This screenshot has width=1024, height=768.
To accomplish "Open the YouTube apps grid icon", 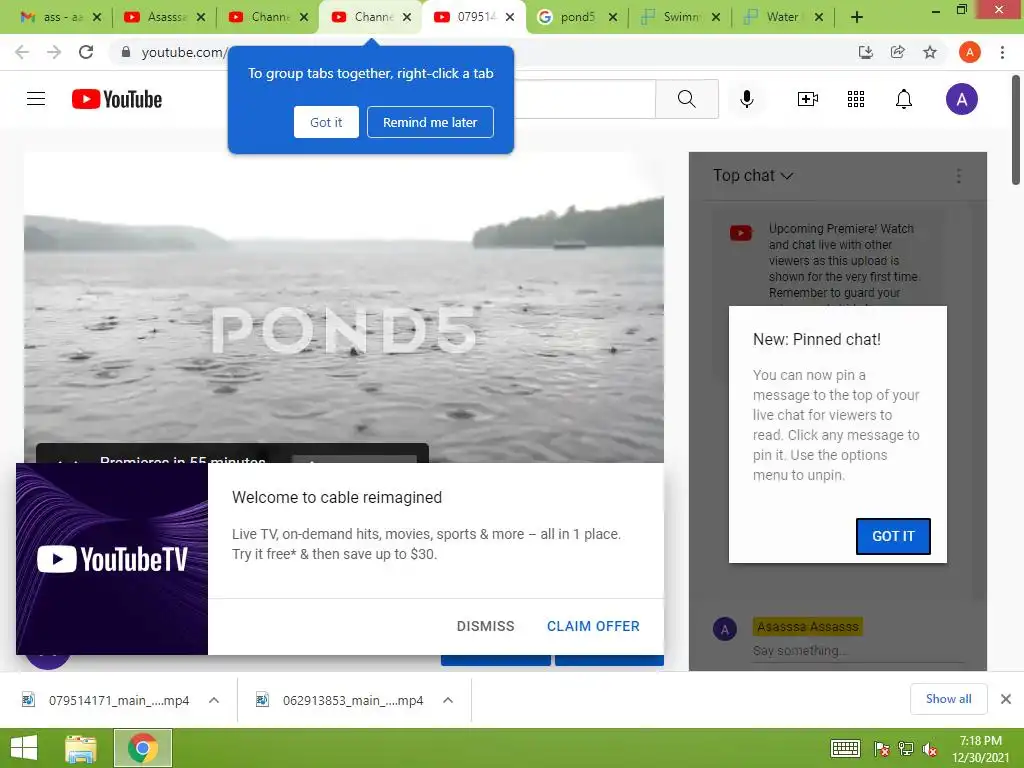I will (x=856, y=99).
